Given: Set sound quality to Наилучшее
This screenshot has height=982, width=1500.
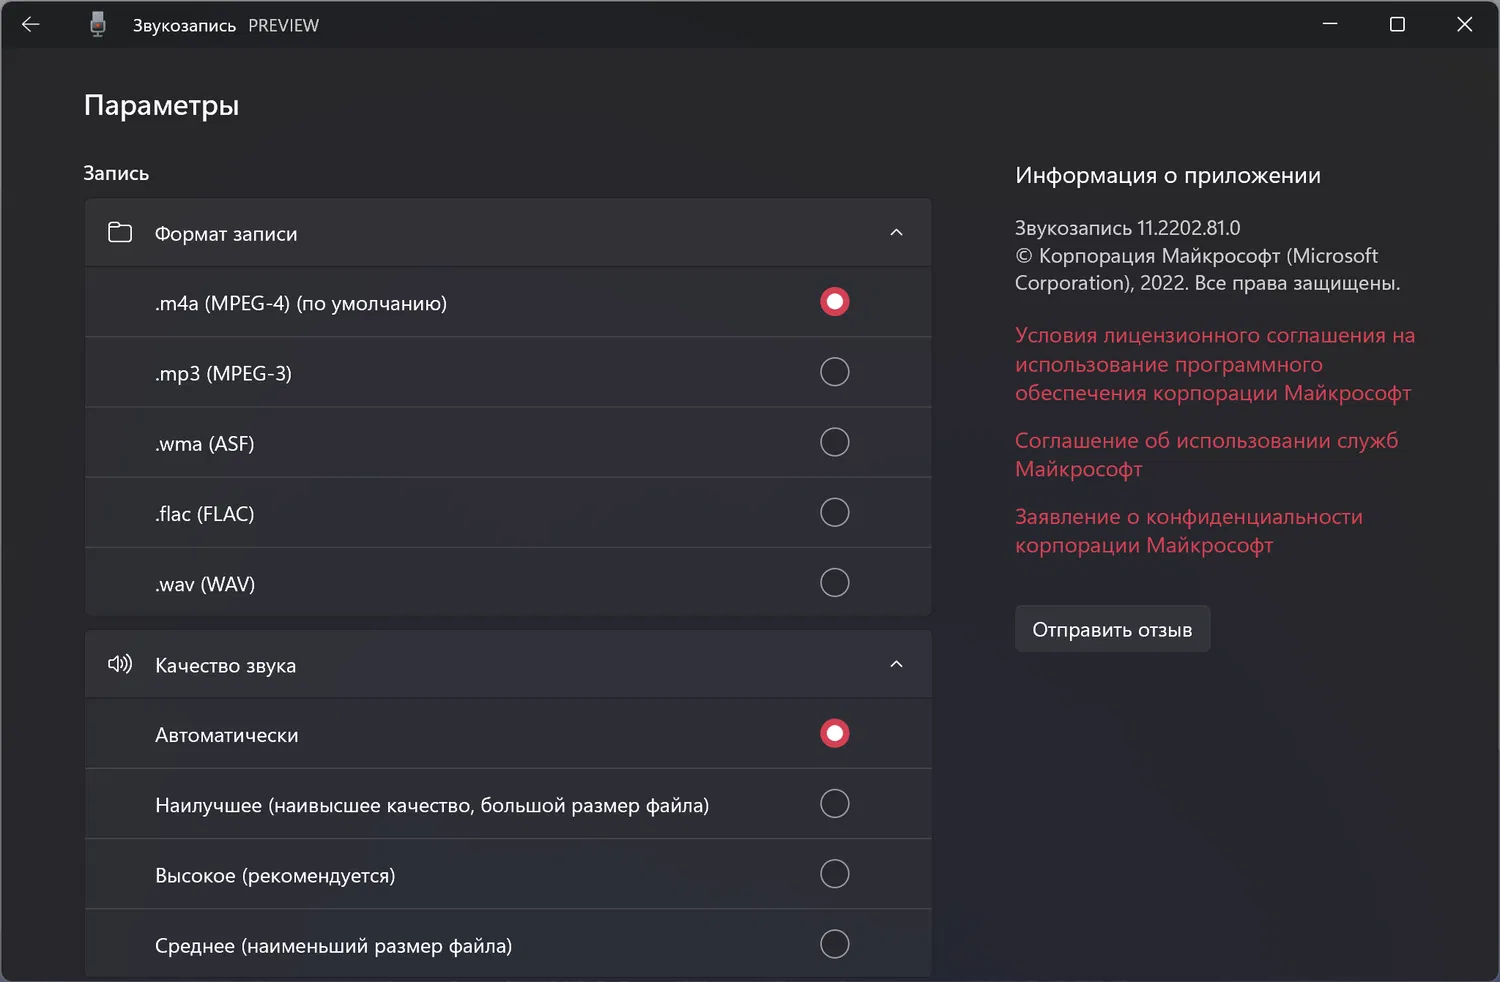Looking at the screenshot, I should pos(834,804).
